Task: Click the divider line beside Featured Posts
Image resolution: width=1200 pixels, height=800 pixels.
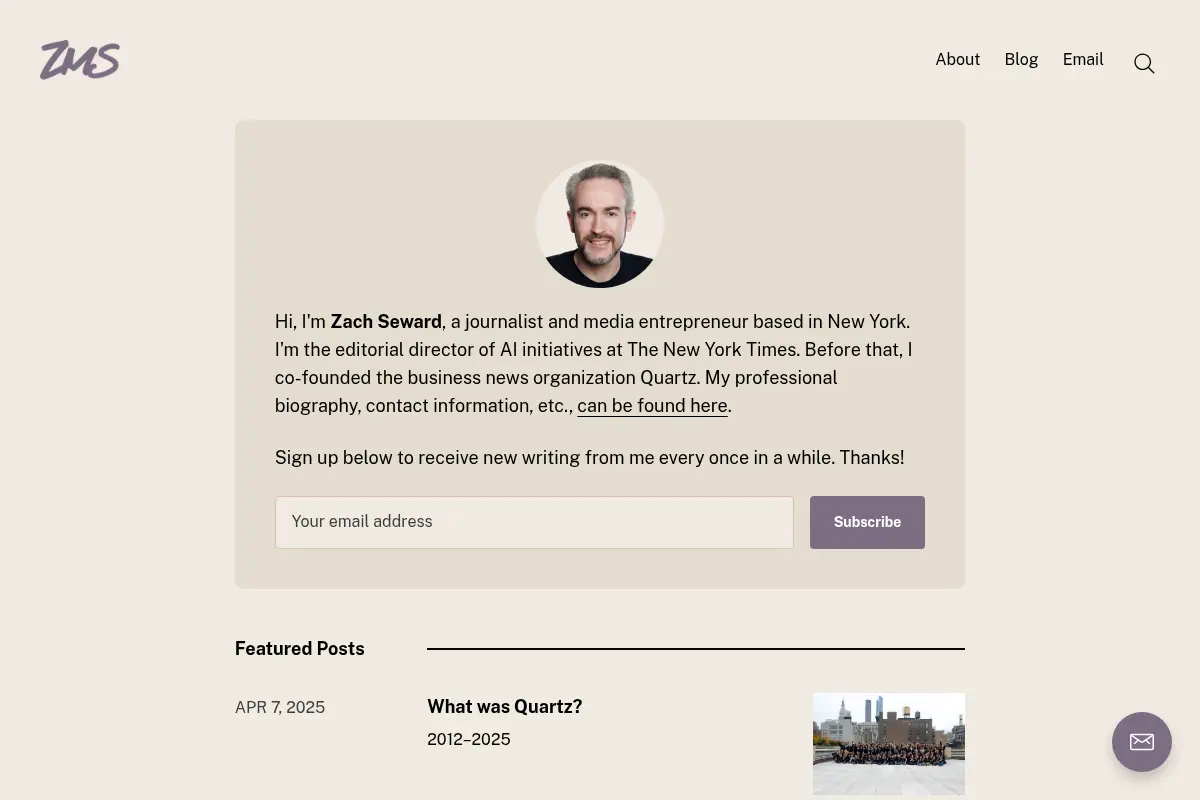Action: 696,649
